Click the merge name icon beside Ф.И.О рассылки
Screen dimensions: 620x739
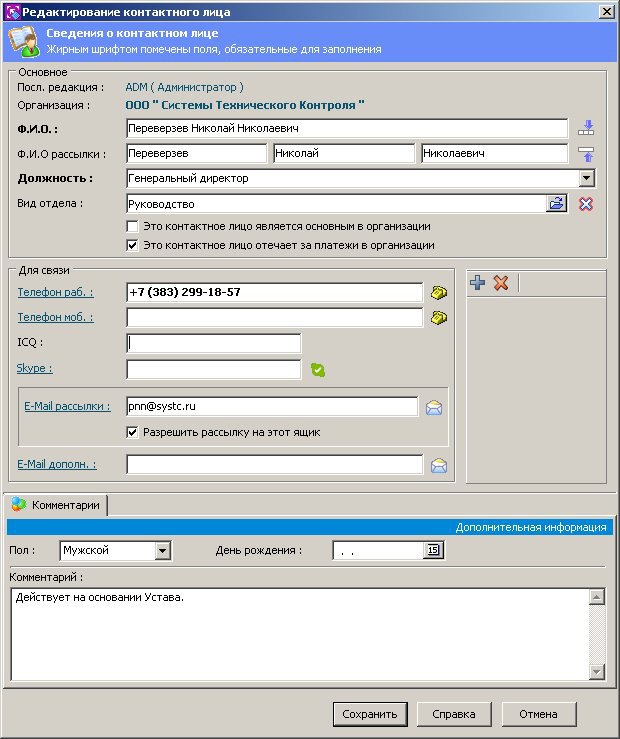tap(587, 154)
